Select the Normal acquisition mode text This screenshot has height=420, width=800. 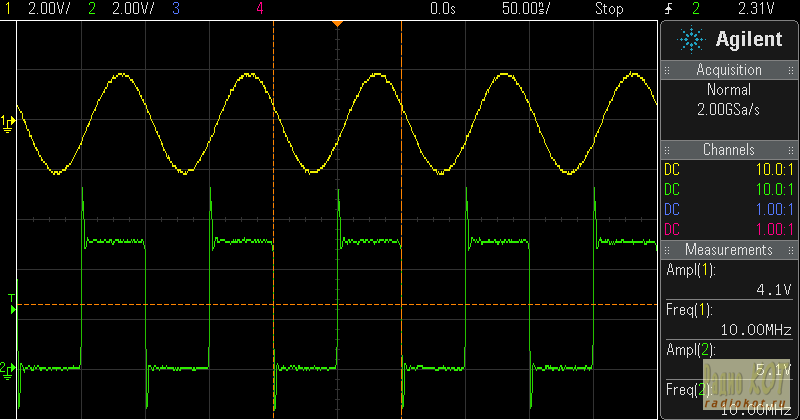coord(728,90)
